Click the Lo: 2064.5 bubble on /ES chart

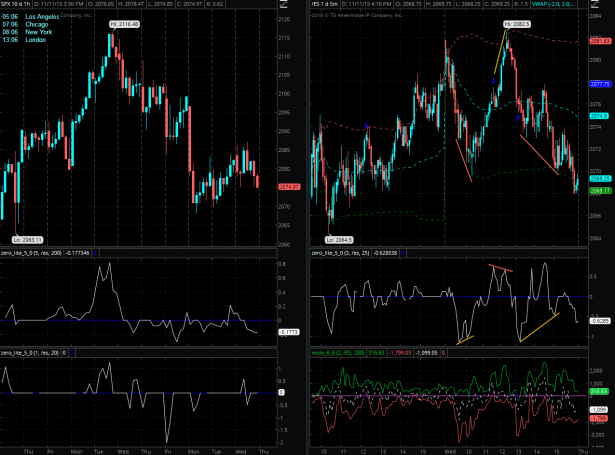(342, 240)
